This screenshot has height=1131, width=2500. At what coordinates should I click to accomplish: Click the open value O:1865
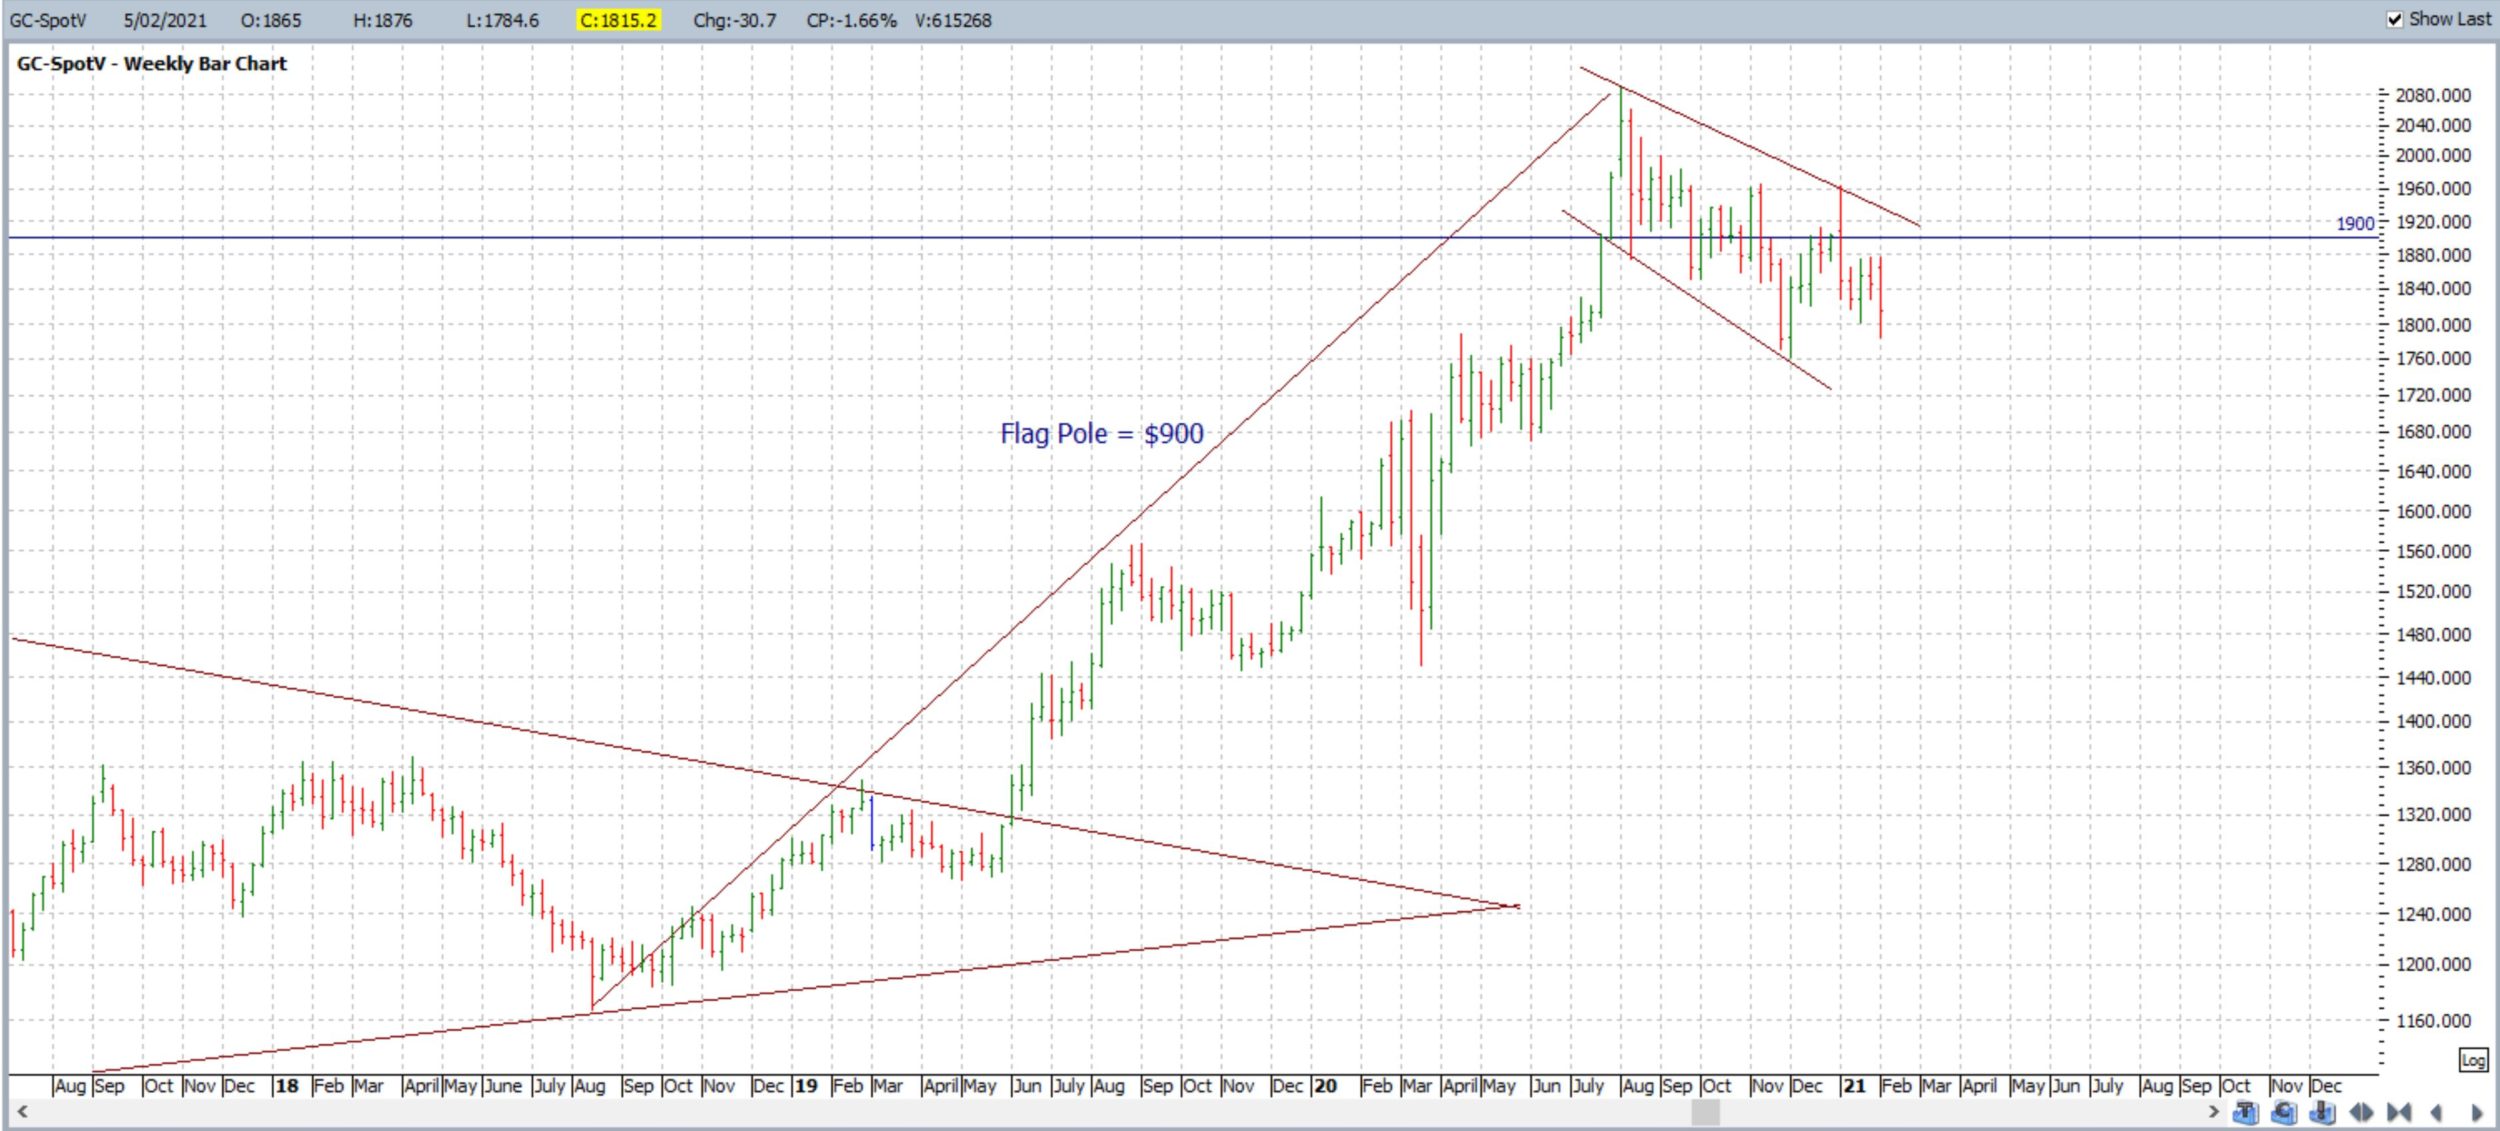click(271, 20)
